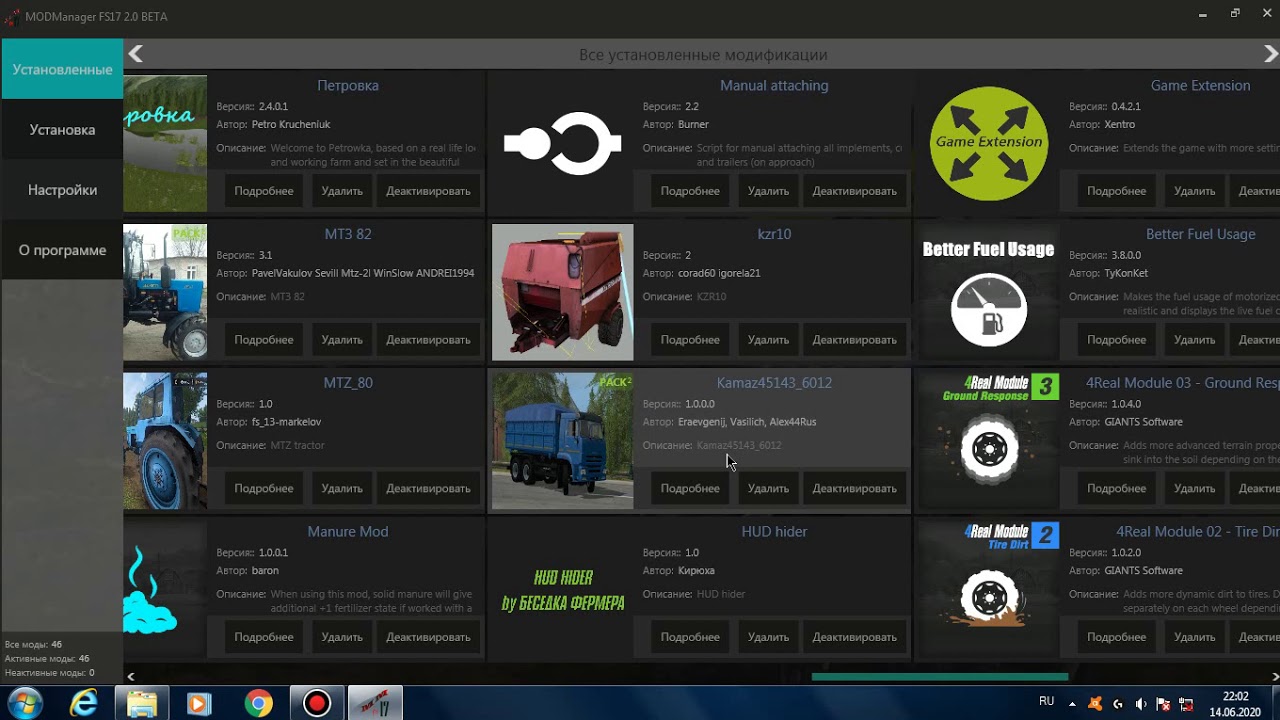Click the MT3 82 tractor thumbnail
This screenshot has width=1280, height=720.
[x=165, y=292]
